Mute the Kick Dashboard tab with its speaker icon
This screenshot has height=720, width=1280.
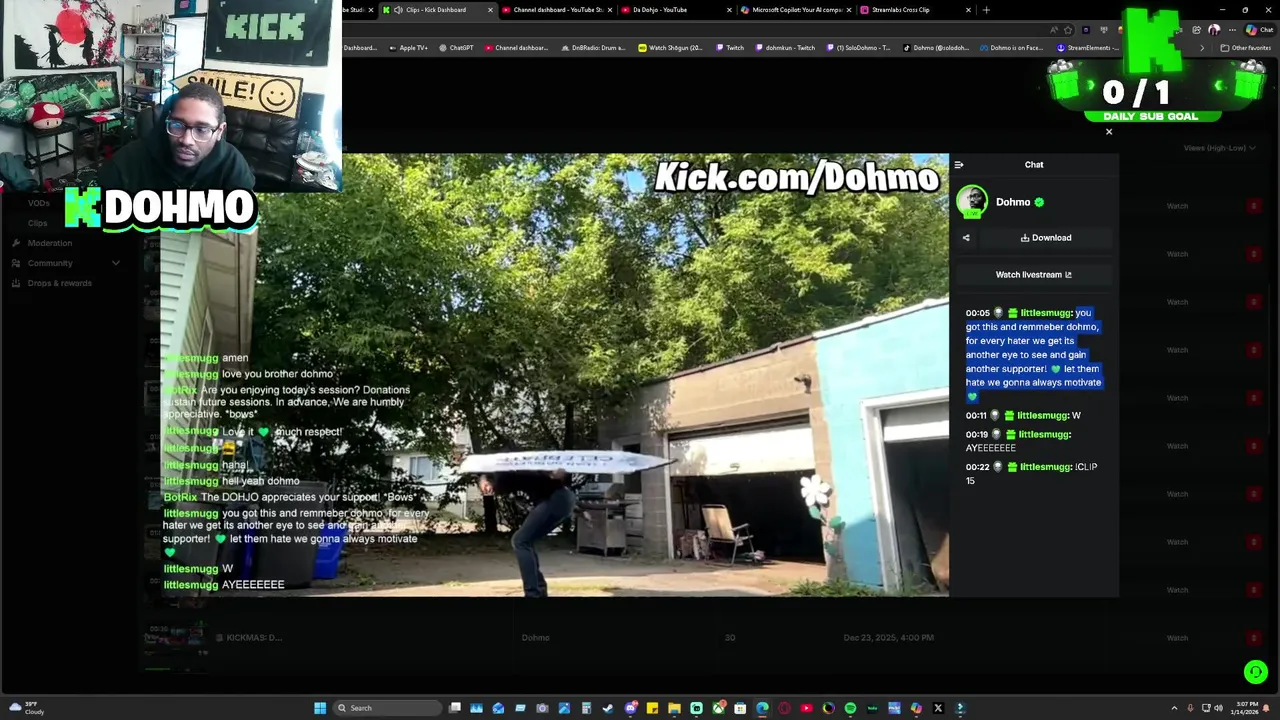pos(398,10)
